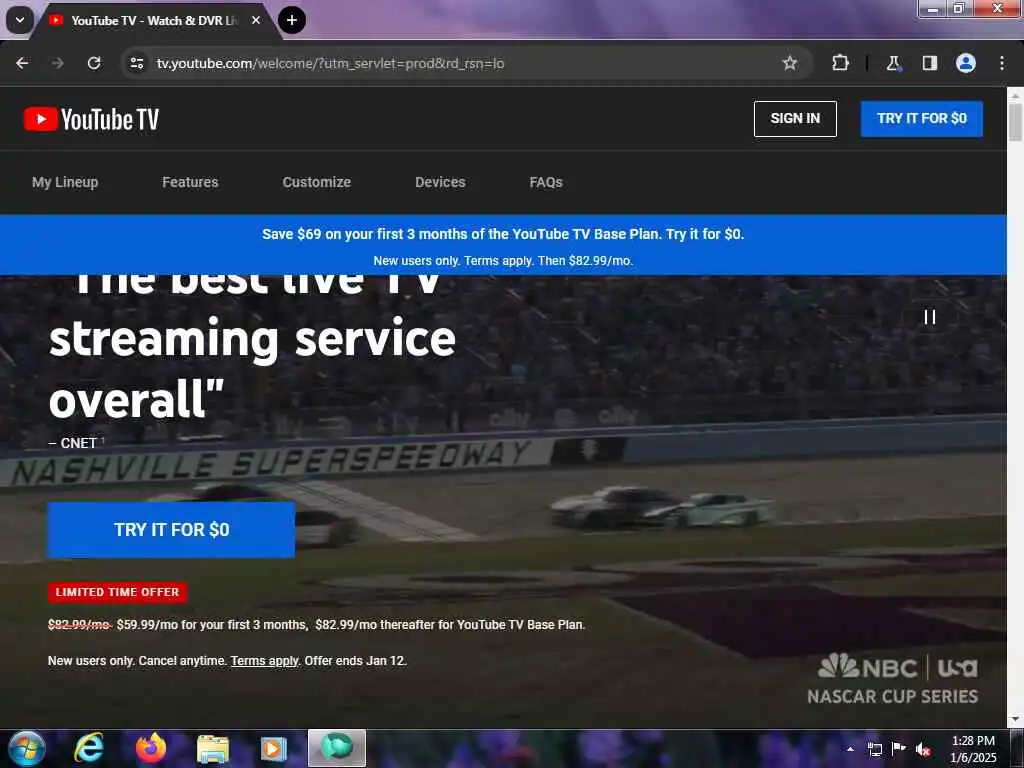The image size is (1024, 768).
Task: Open the Chrome profile avatar
Action: click(966, 63)
